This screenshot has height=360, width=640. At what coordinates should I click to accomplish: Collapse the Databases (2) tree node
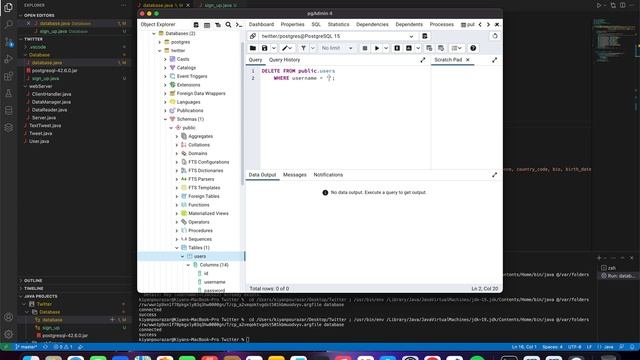[154, 33]
